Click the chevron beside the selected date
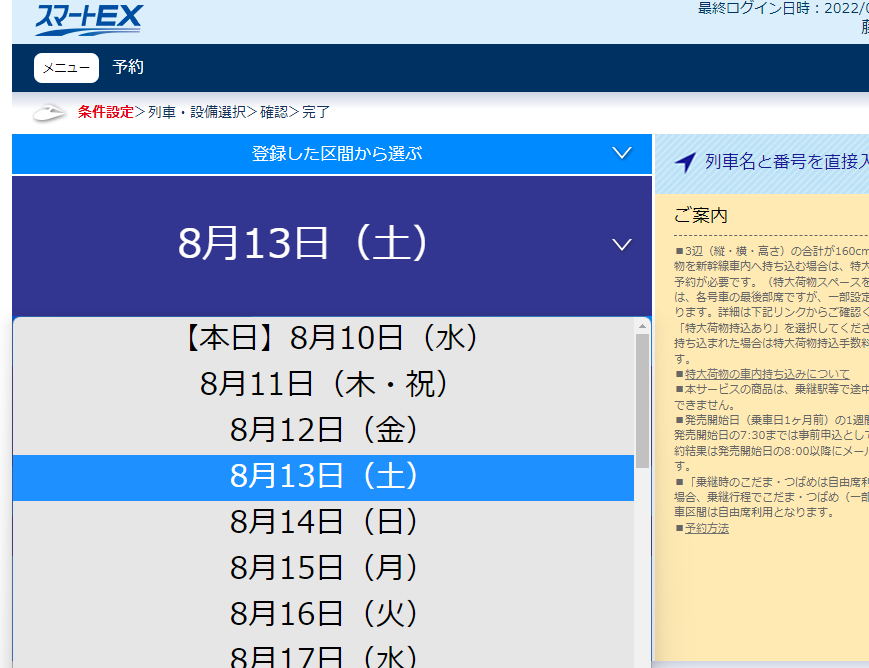Image resolution: width=869 pixels, height=668 pixels. [x=622, y=244]
